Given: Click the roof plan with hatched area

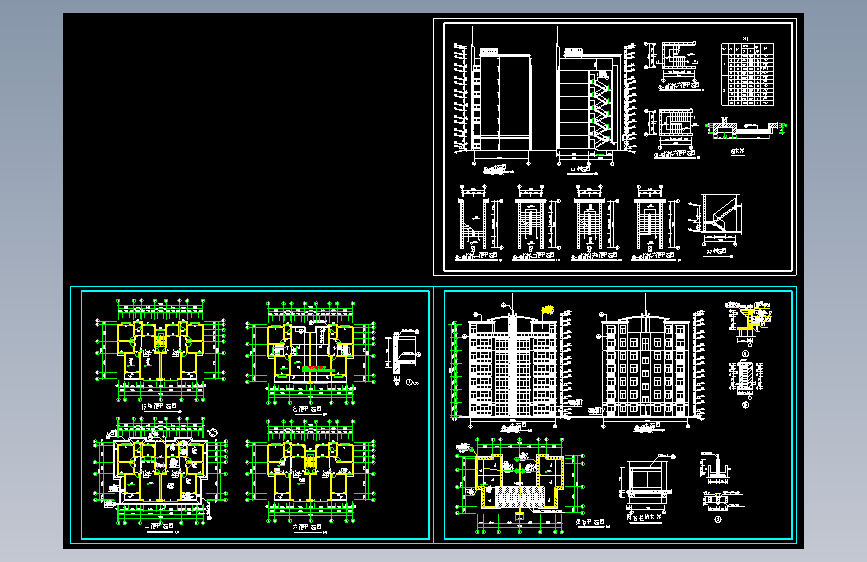Looking at the screenshot, I should point(520,486).
